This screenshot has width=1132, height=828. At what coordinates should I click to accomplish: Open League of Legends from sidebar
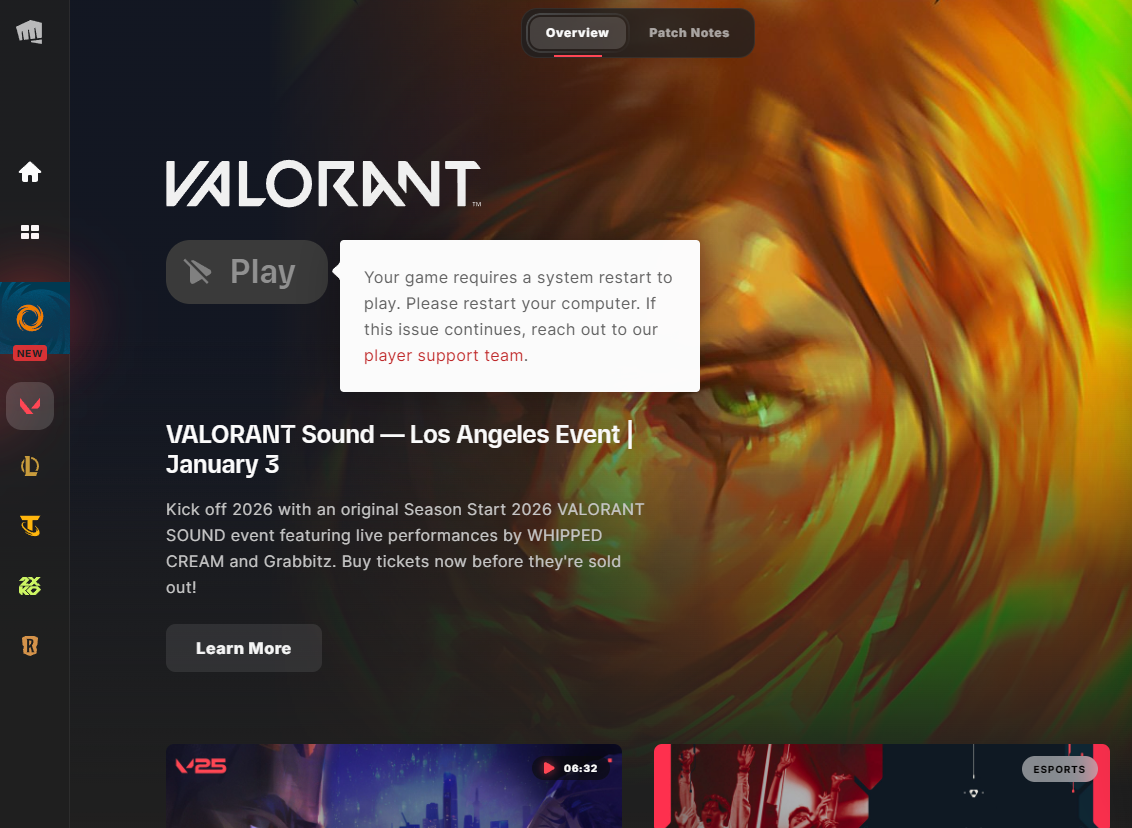tap(30, 466)
